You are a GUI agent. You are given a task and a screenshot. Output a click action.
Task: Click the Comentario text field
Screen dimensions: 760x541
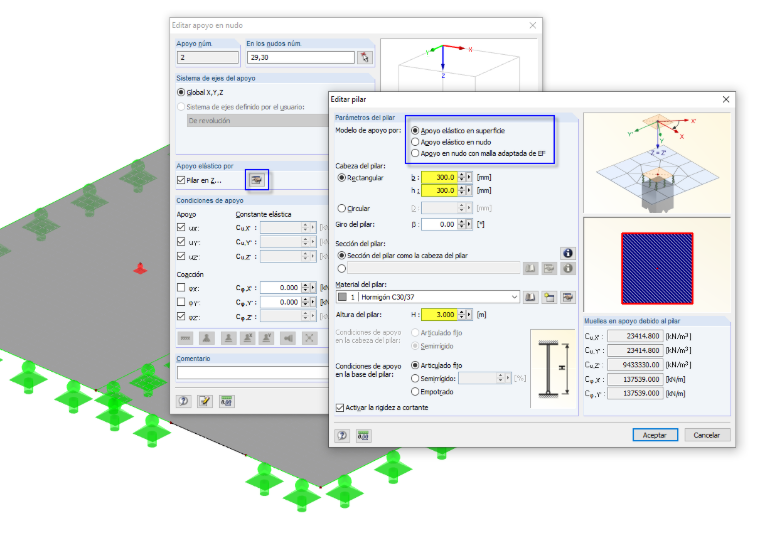tap(252, 372)
